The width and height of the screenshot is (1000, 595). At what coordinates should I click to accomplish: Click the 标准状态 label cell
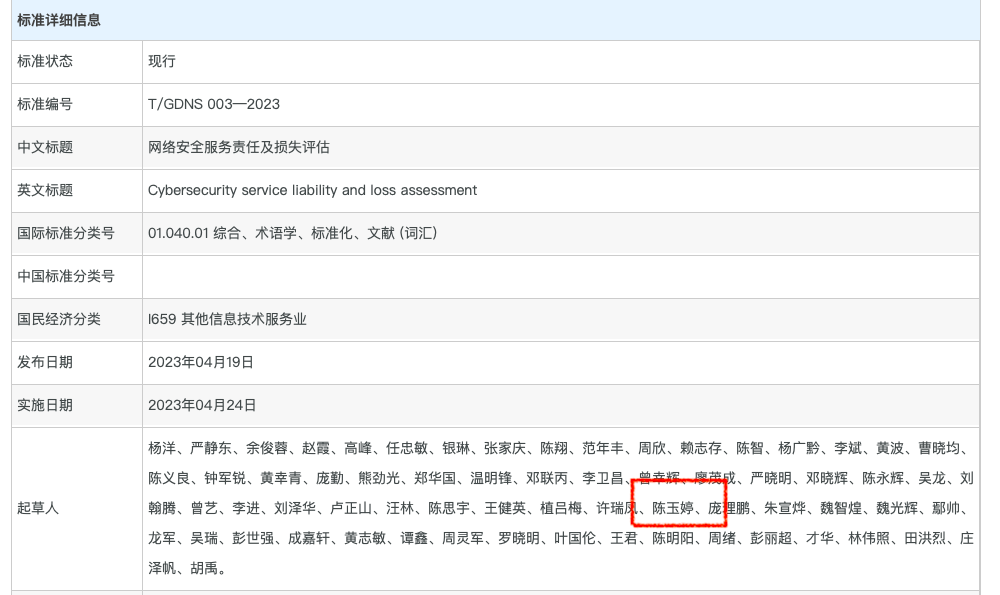[x=45, y=62]
